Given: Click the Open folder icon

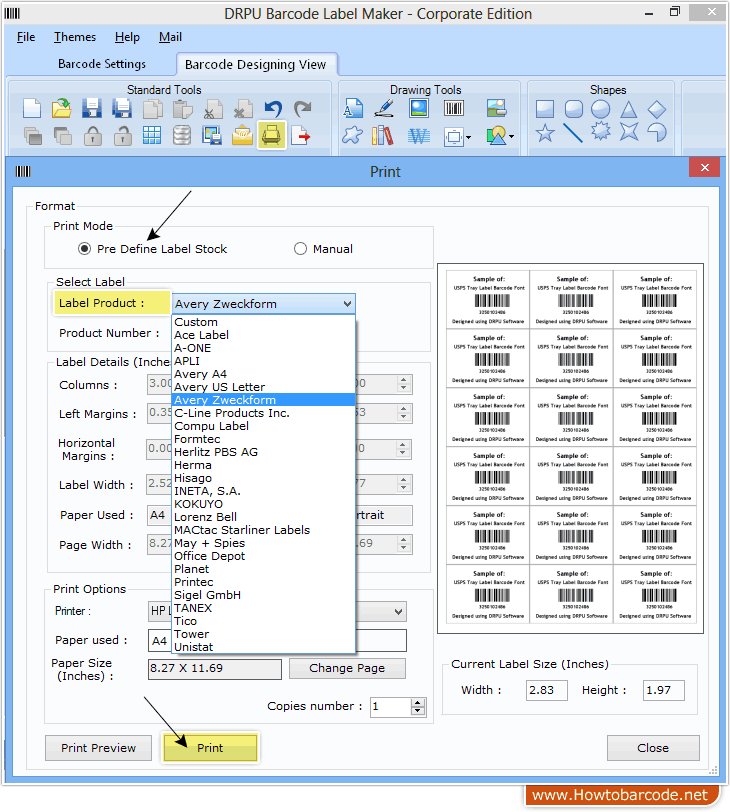Looking at the screenshot, I should tap(62, 109).
